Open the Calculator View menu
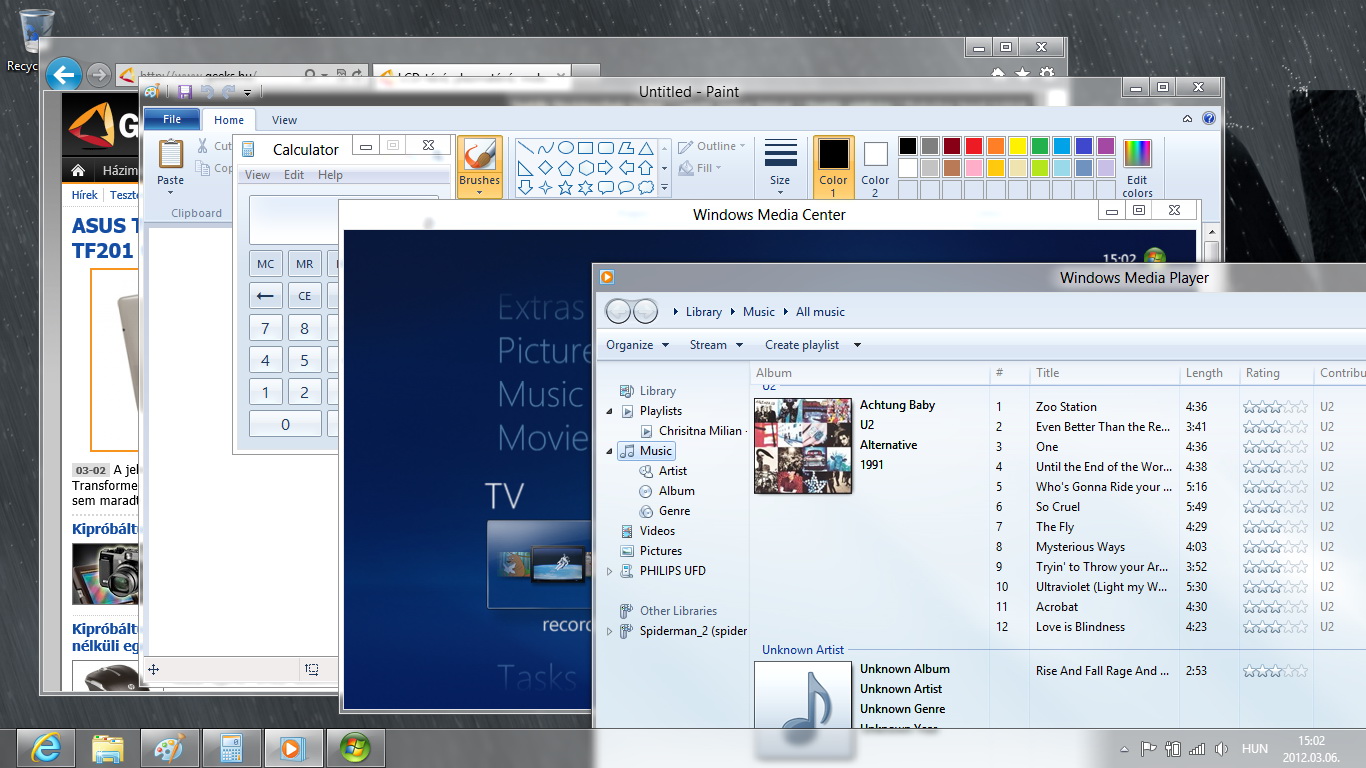This screenshot has height=768, width=1366. click(x=257, y=175)
